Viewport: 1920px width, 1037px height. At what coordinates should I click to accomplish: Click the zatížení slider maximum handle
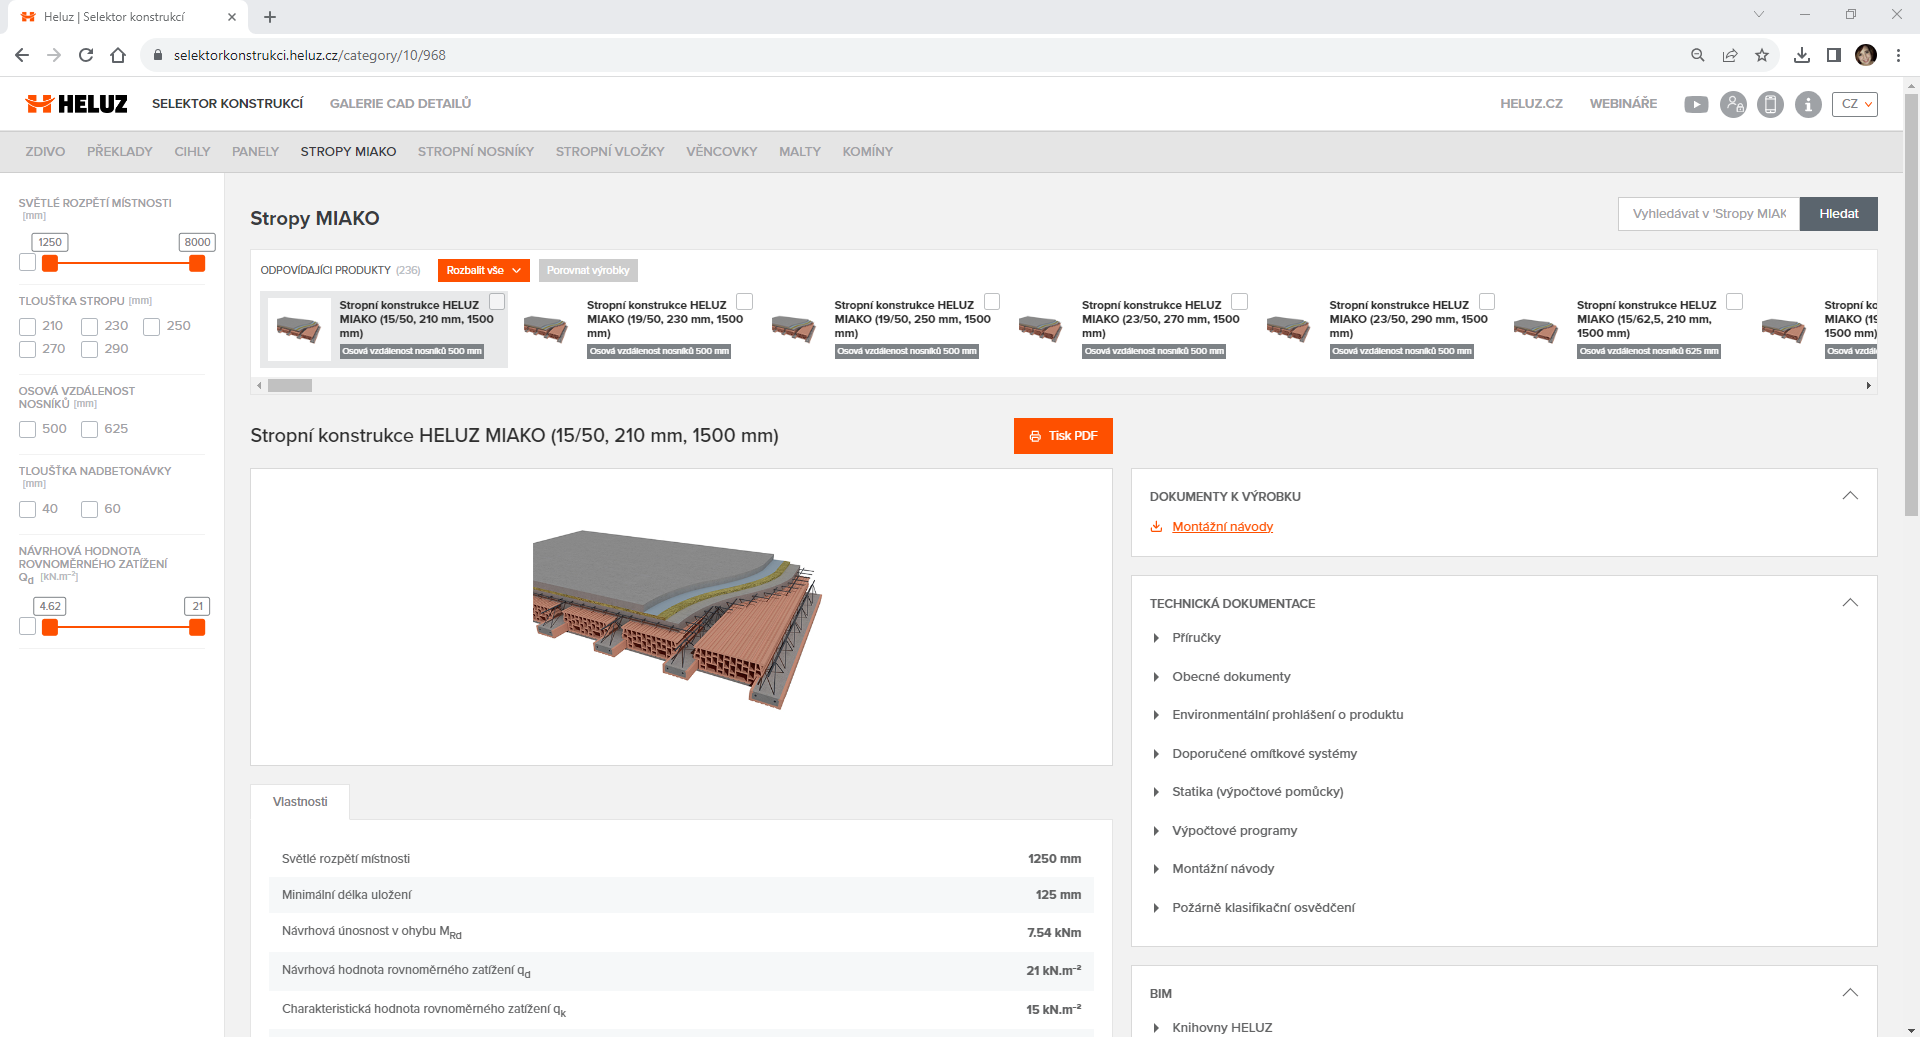pos(197,627)
